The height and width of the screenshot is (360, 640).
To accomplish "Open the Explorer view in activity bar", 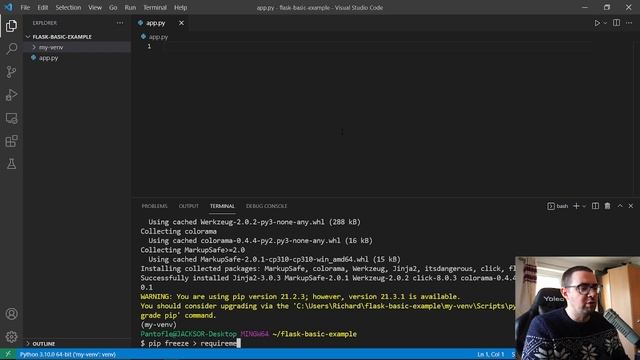I will [x=11, y=26].
